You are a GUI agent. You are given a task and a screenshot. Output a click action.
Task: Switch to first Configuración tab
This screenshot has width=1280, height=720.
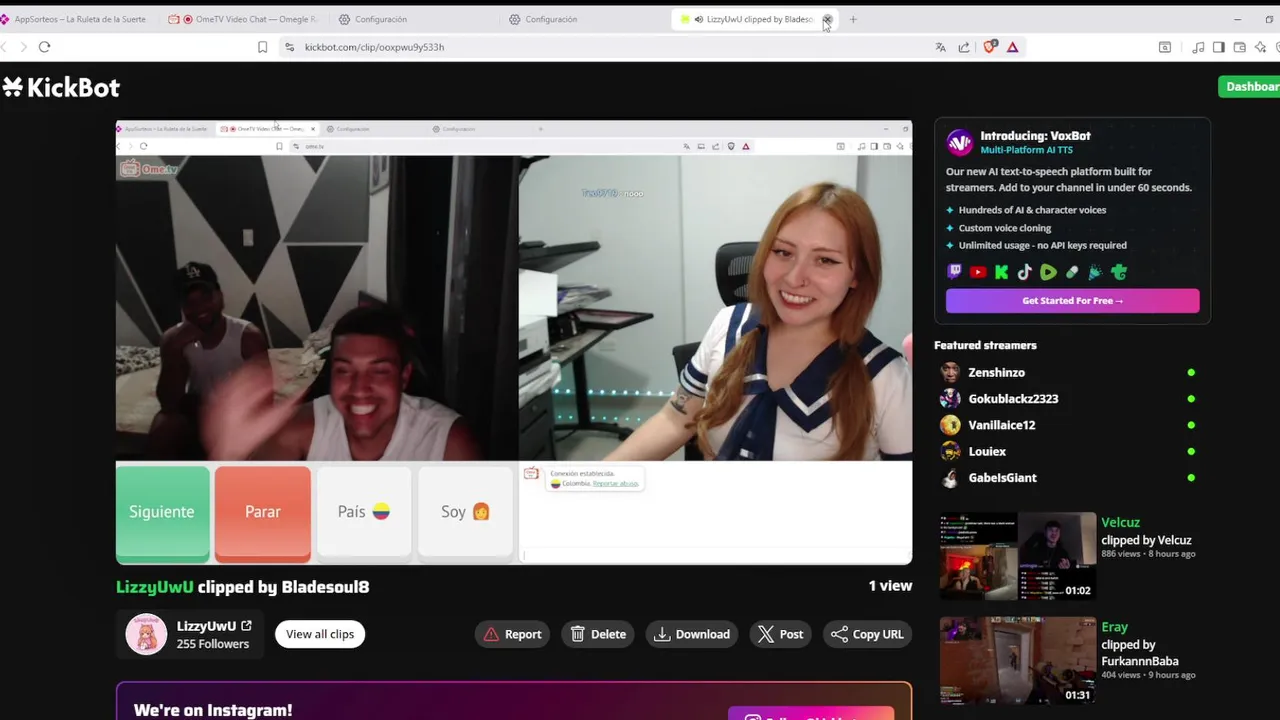coord(415,19)
